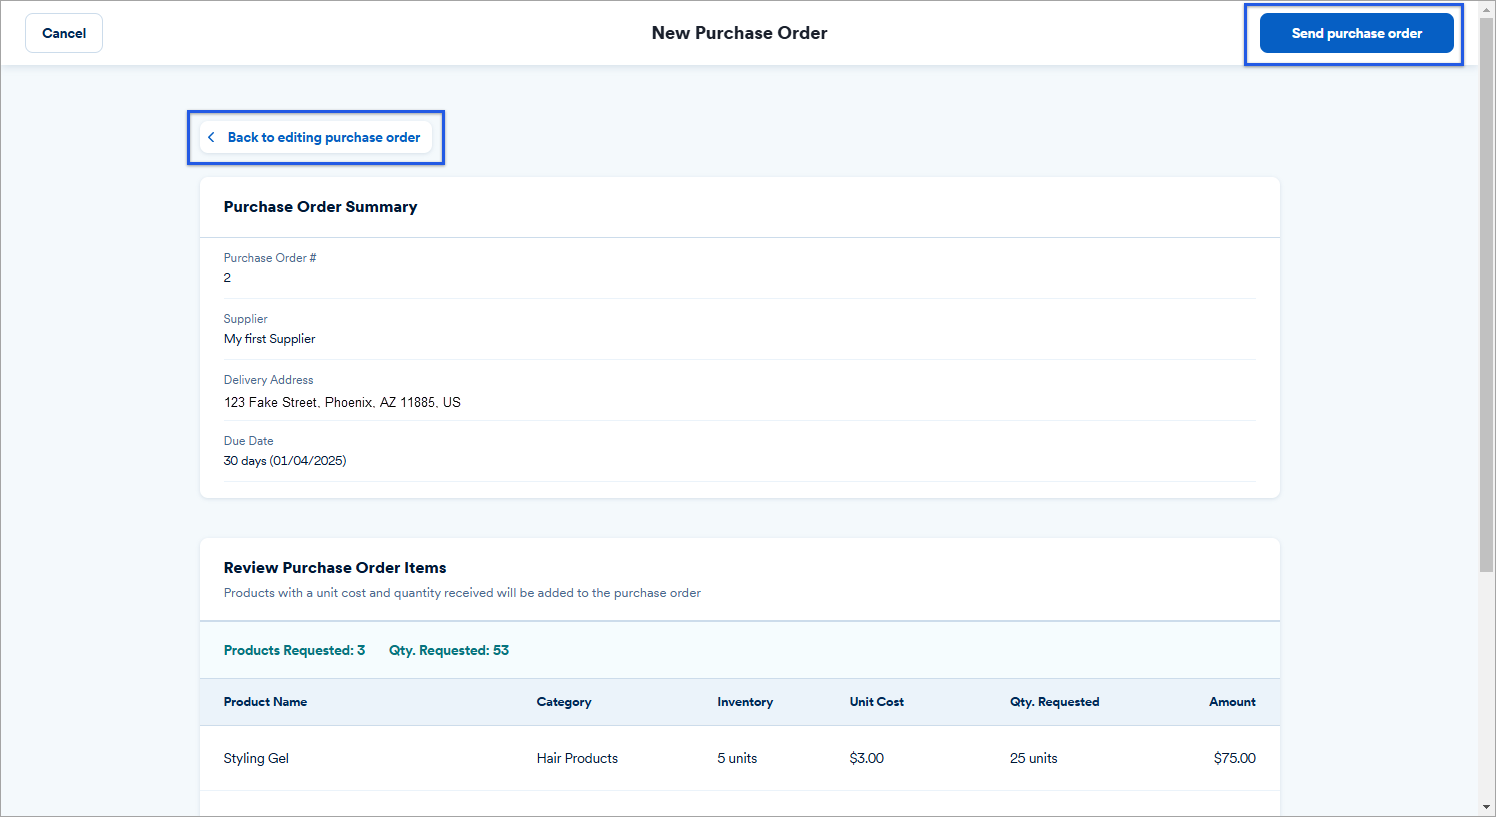Click the Inventory column header
Image resolution: width=1496 pixels, height=817 pixels.
click(744, 701)
